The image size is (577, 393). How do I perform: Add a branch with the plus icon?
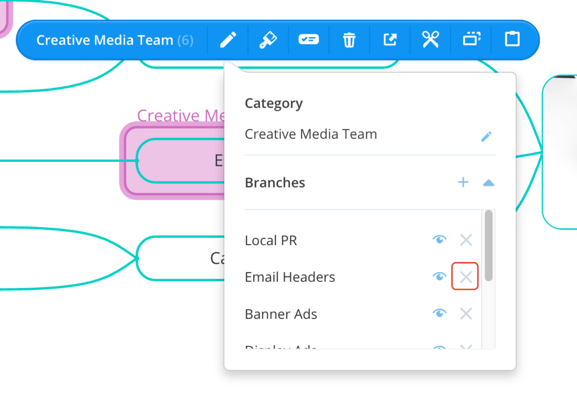pos(463,182)
